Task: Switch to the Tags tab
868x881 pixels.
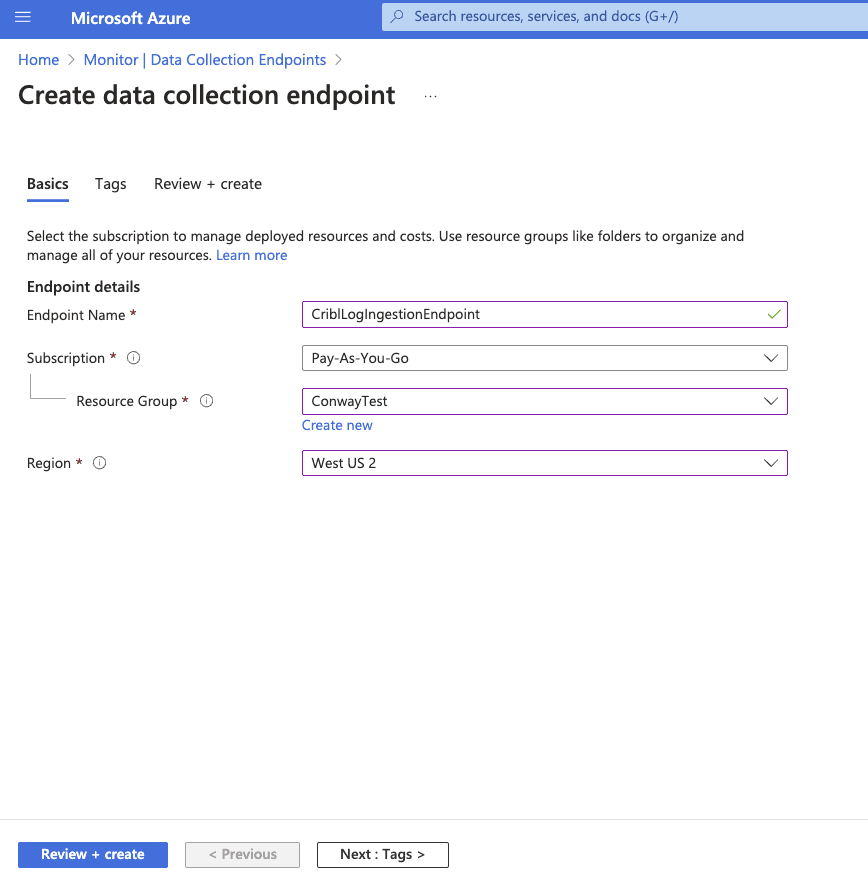Action: pos(110,184)
